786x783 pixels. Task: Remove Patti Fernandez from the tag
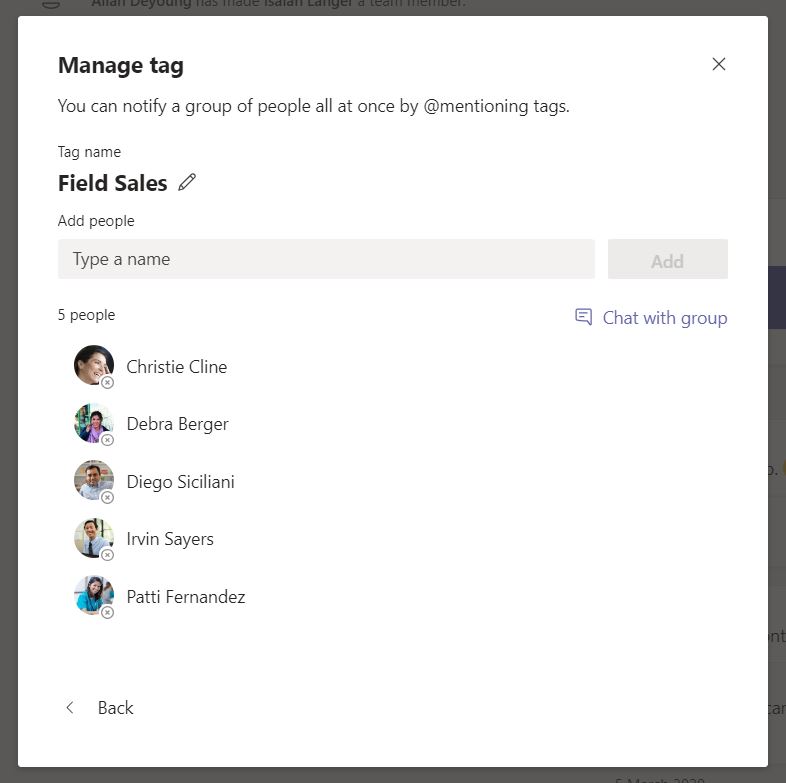pyautogui.click(x=108, y=613)
